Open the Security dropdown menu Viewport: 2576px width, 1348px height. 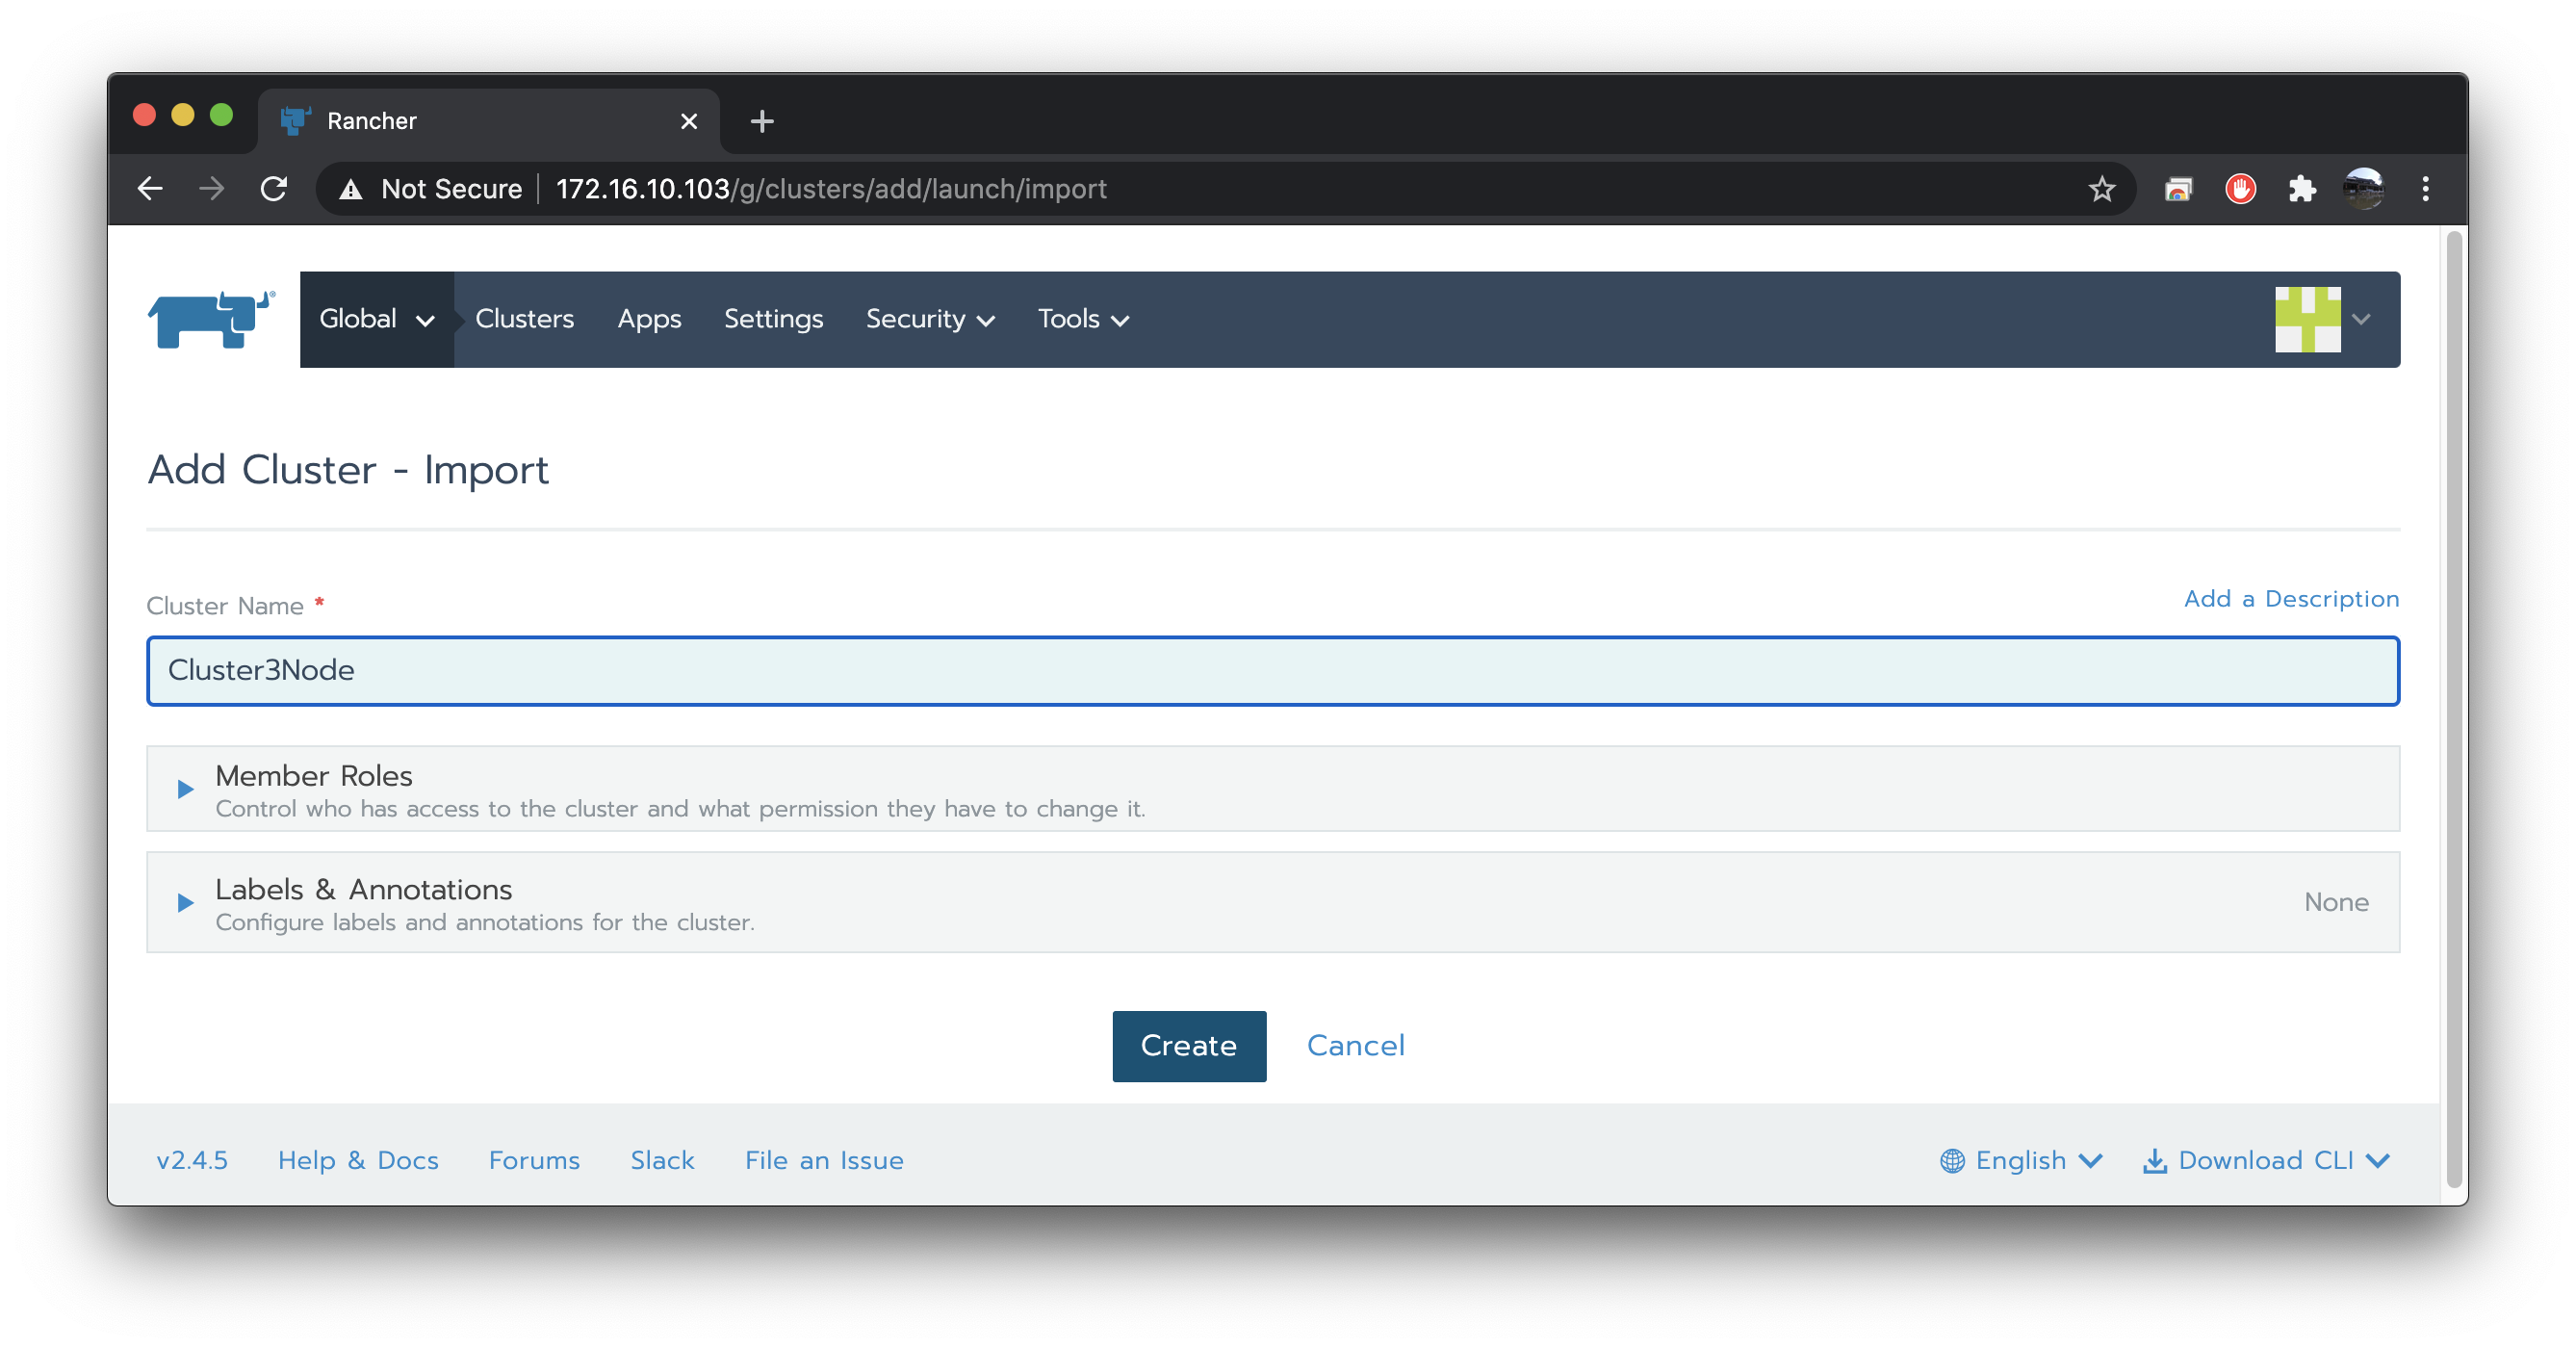pyautogui.click(x=929, y=319)
